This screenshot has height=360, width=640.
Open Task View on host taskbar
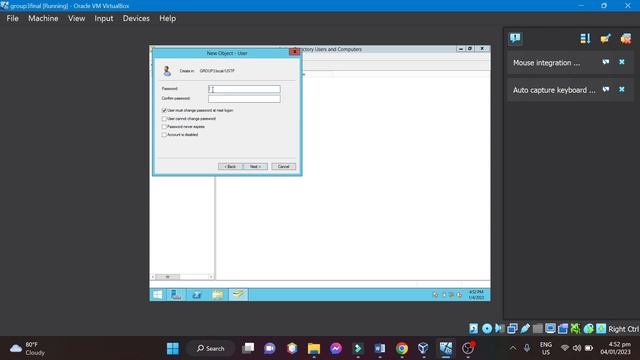pyautogui.click(x=248, y=348)
